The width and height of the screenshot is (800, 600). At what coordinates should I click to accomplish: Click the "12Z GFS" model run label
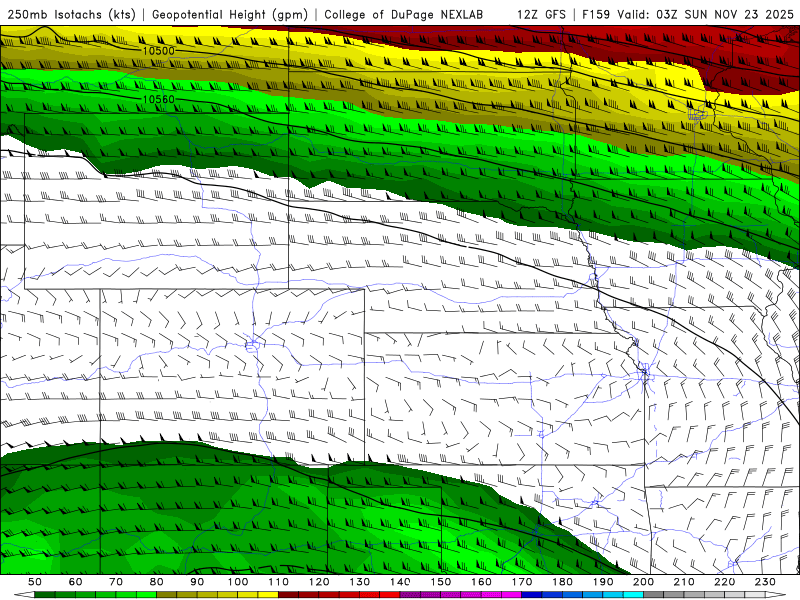click(x=541, y=14)
